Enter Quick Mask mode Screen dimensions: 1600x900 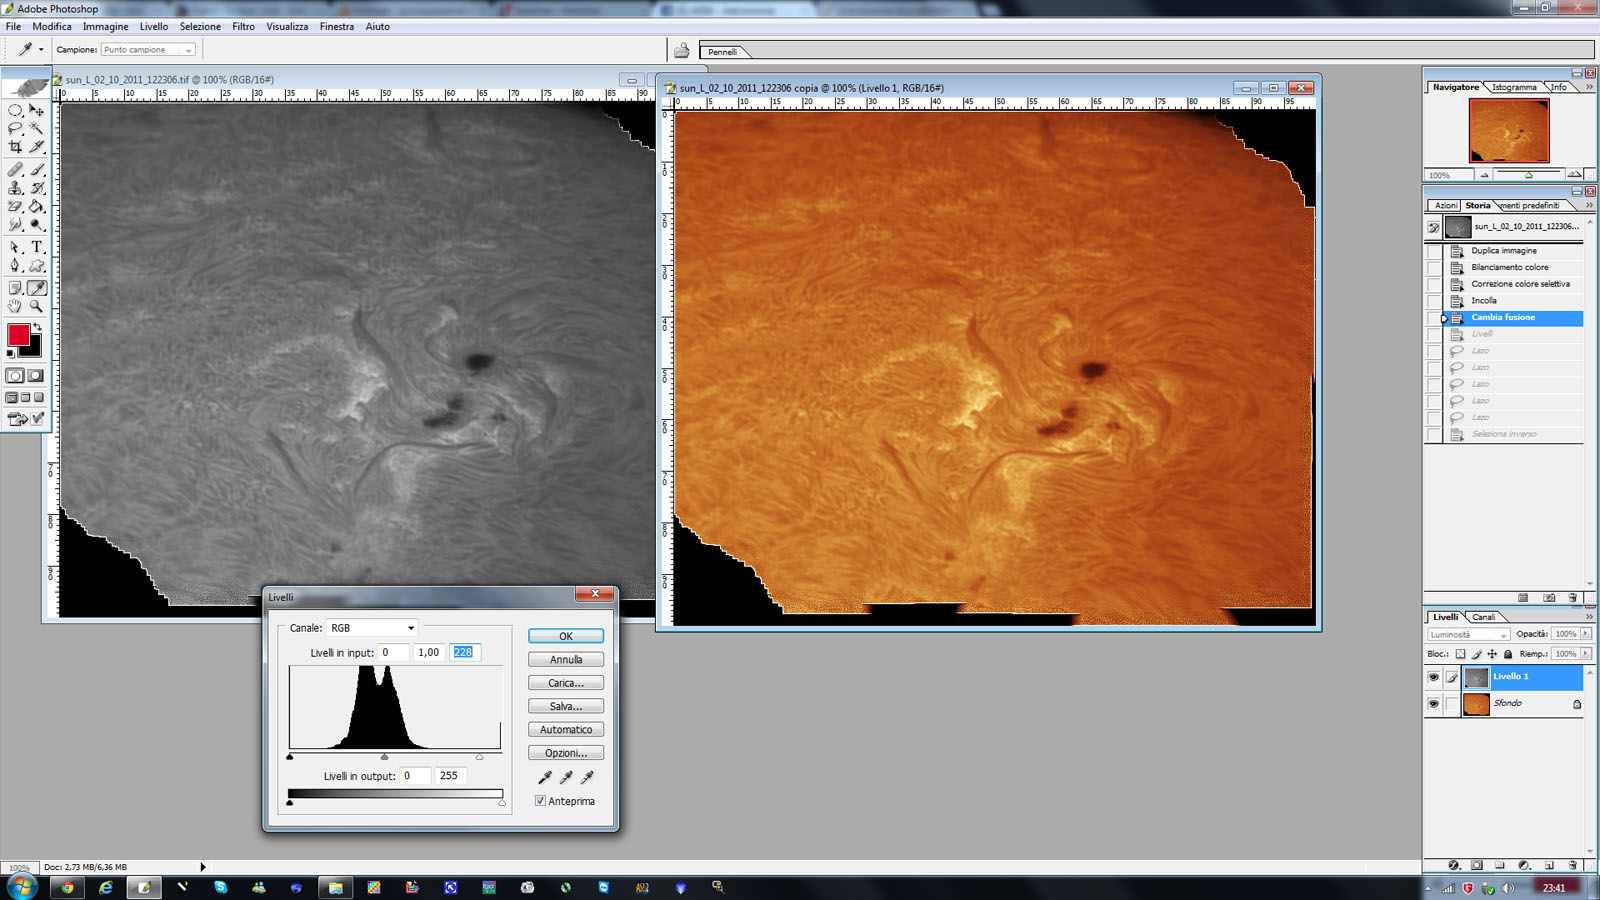pos(36,376)
